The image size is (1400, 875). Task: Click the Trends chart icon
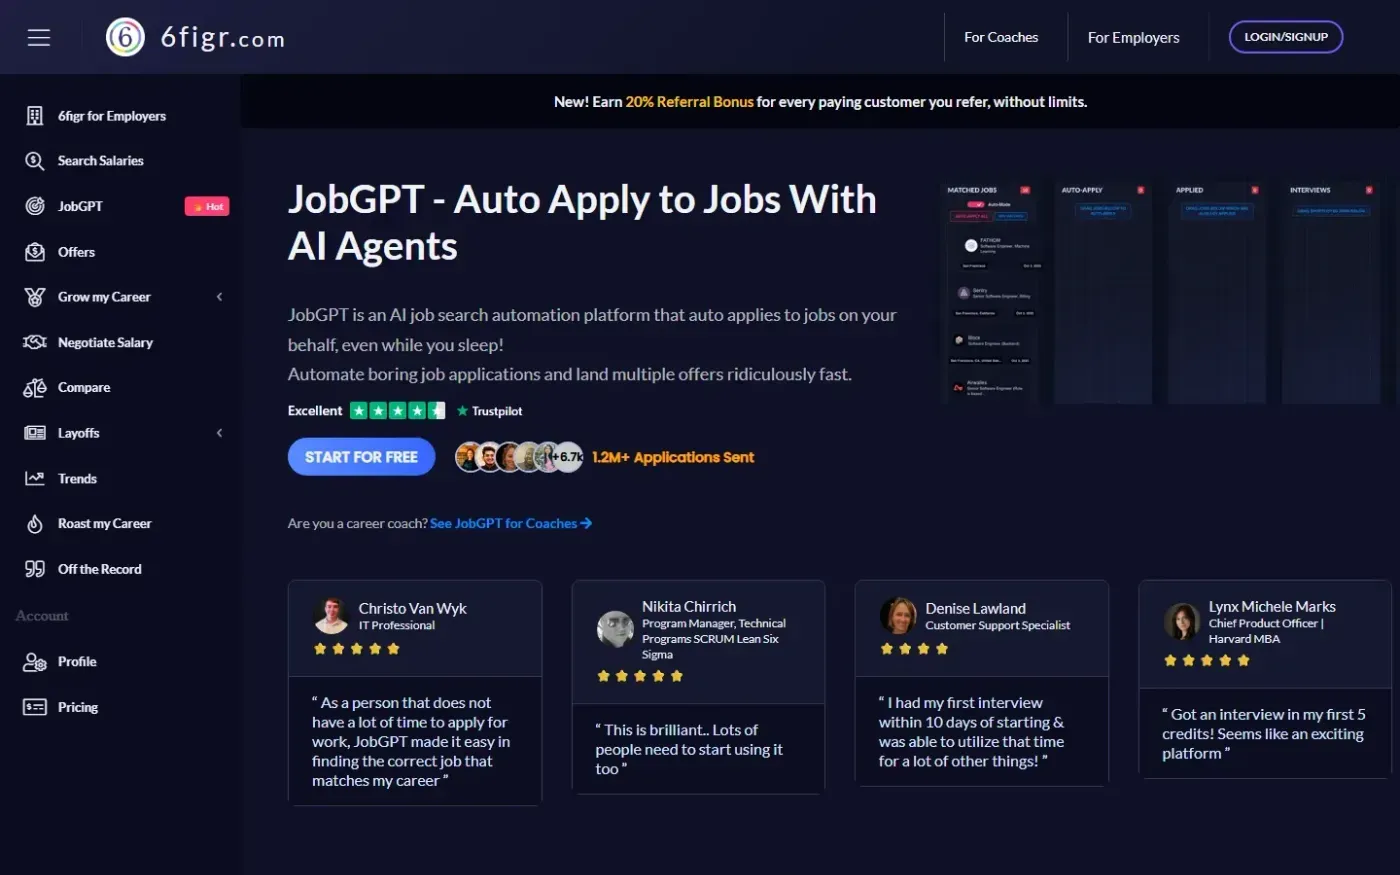[35, 479]
